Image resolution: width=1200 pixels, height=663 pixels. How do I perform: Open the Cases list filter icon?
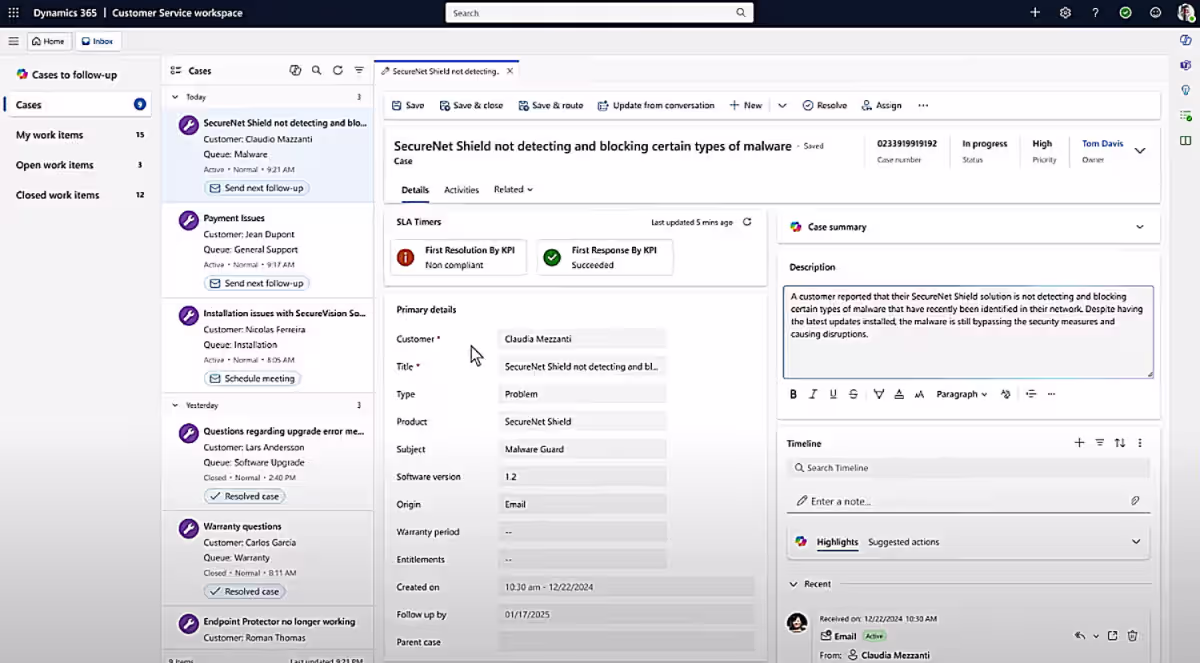pos(359,71)
